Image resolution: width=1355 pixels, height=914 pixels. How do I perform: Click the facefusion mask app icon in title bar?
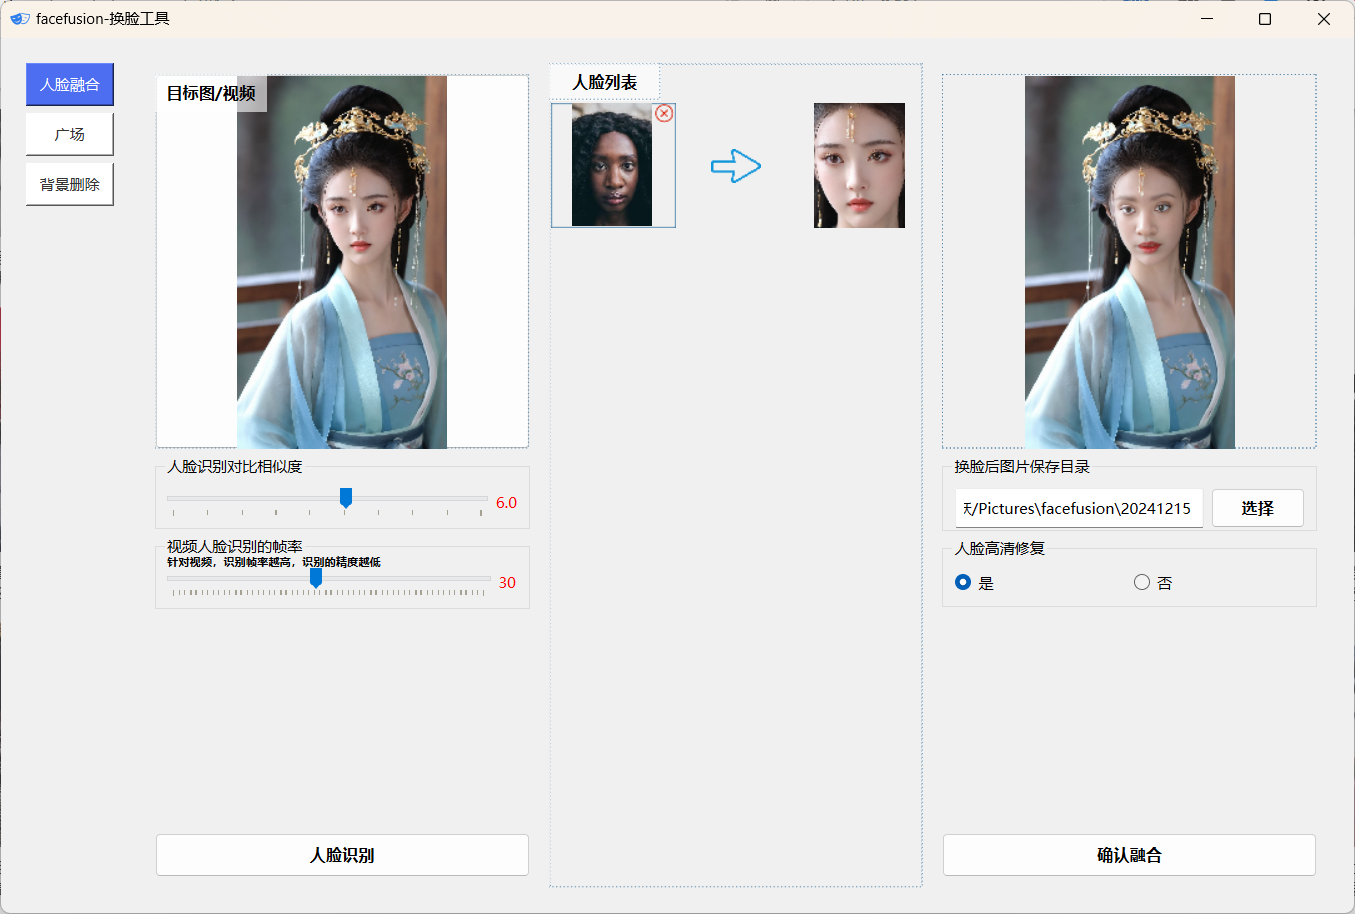pyautogui.click(x=19, y=18)
